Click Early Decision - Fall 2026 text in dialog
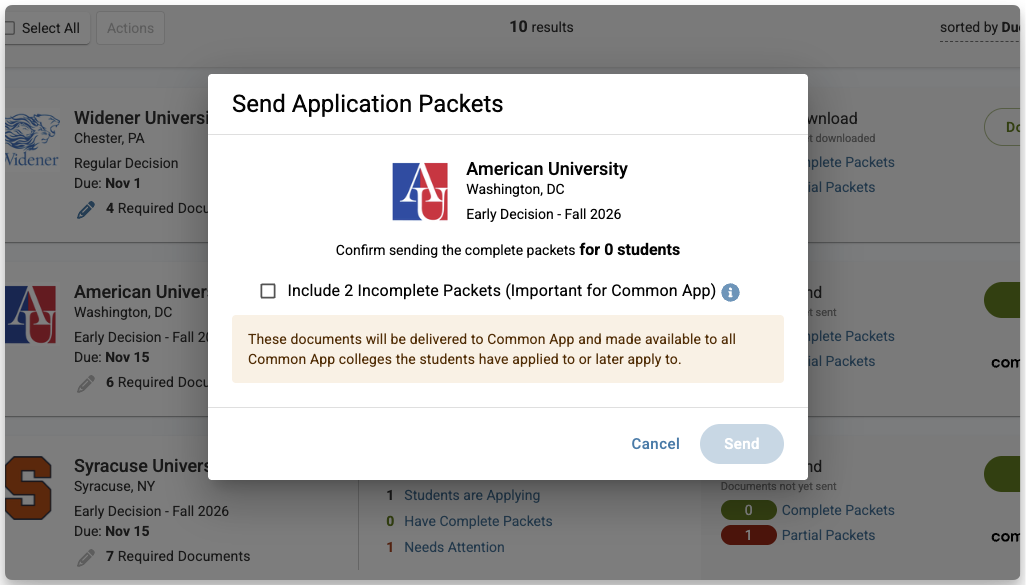The height and width of the screenshot is (585, 1026). pos(543,214)
